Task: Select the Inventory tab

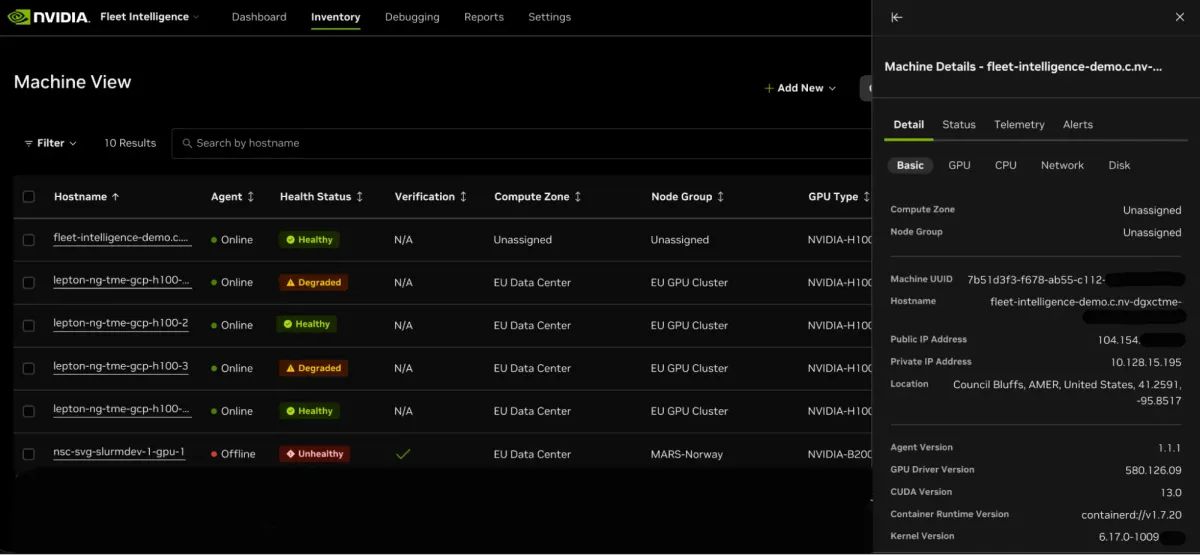Action: coord(335,17)
